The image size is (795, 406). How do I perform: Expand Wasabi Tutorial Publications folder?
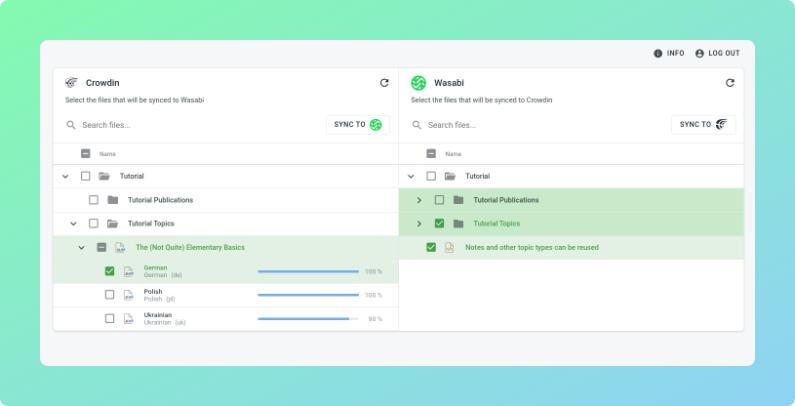419,200
